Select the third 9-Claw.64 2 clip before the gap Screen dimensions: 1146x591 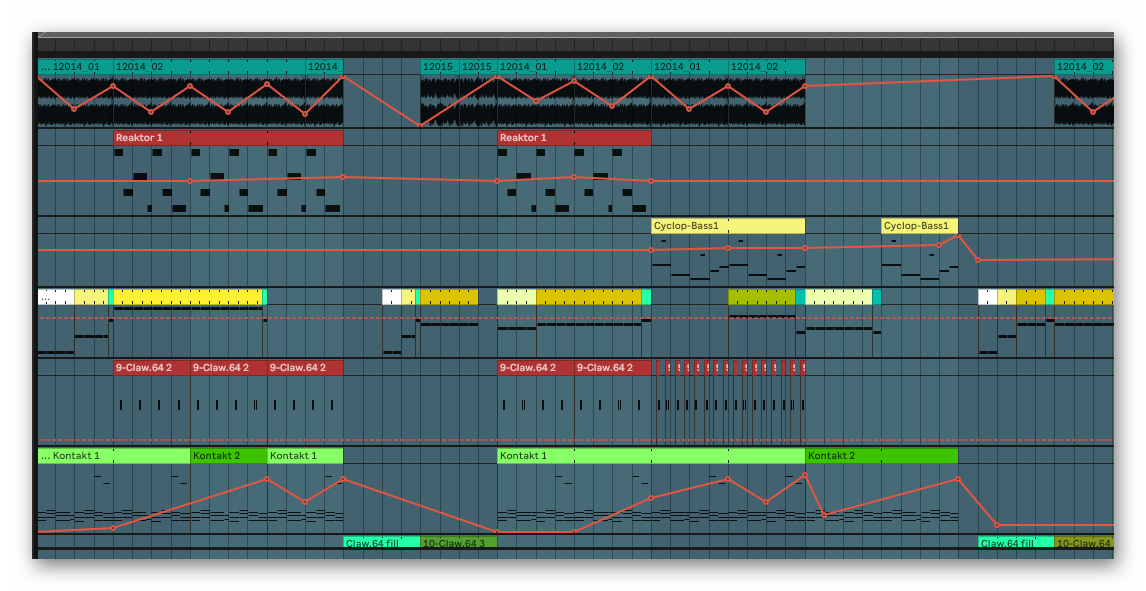305,367
